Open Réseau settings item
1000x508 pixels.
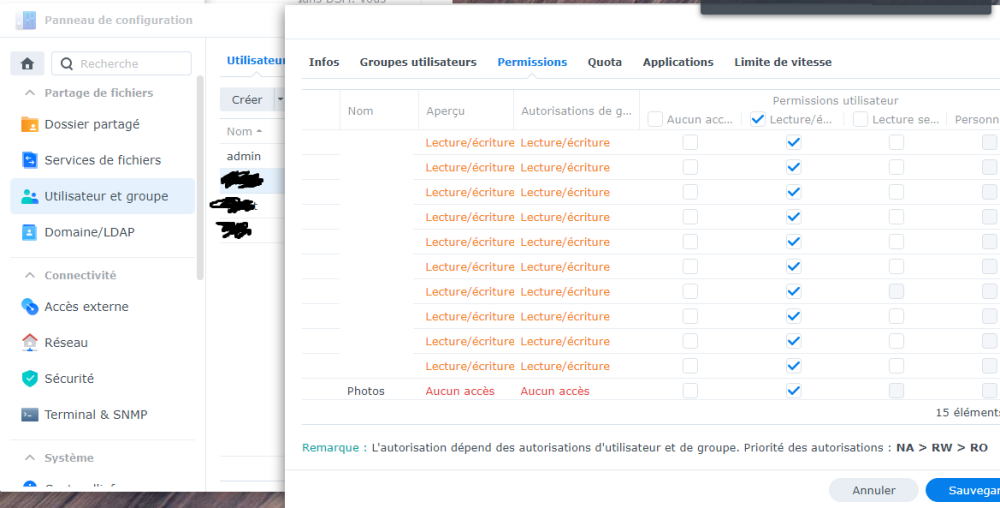[x=102, y=342]
